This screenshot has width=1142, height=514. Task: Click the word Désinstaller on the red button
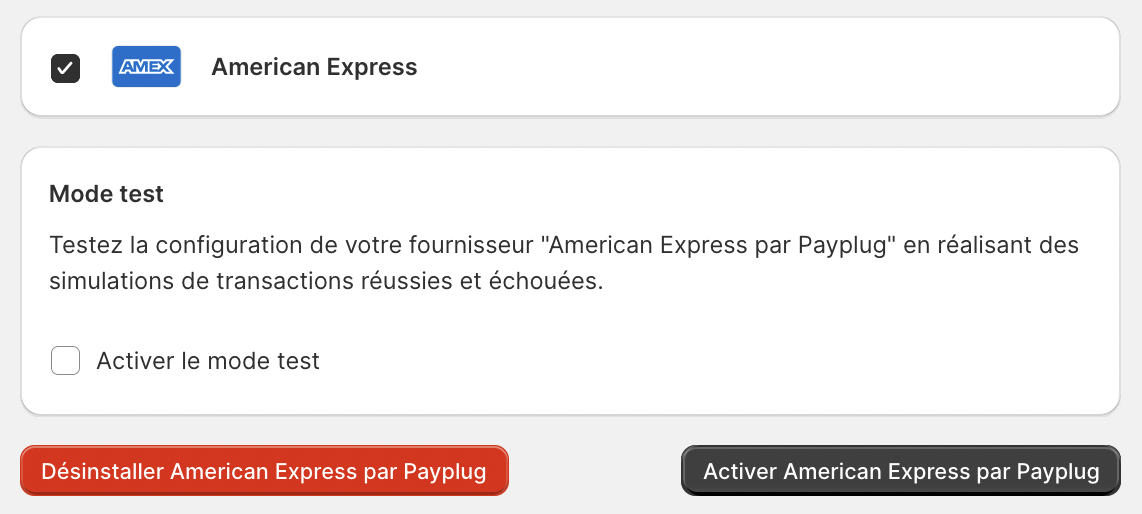coord(103,471)
